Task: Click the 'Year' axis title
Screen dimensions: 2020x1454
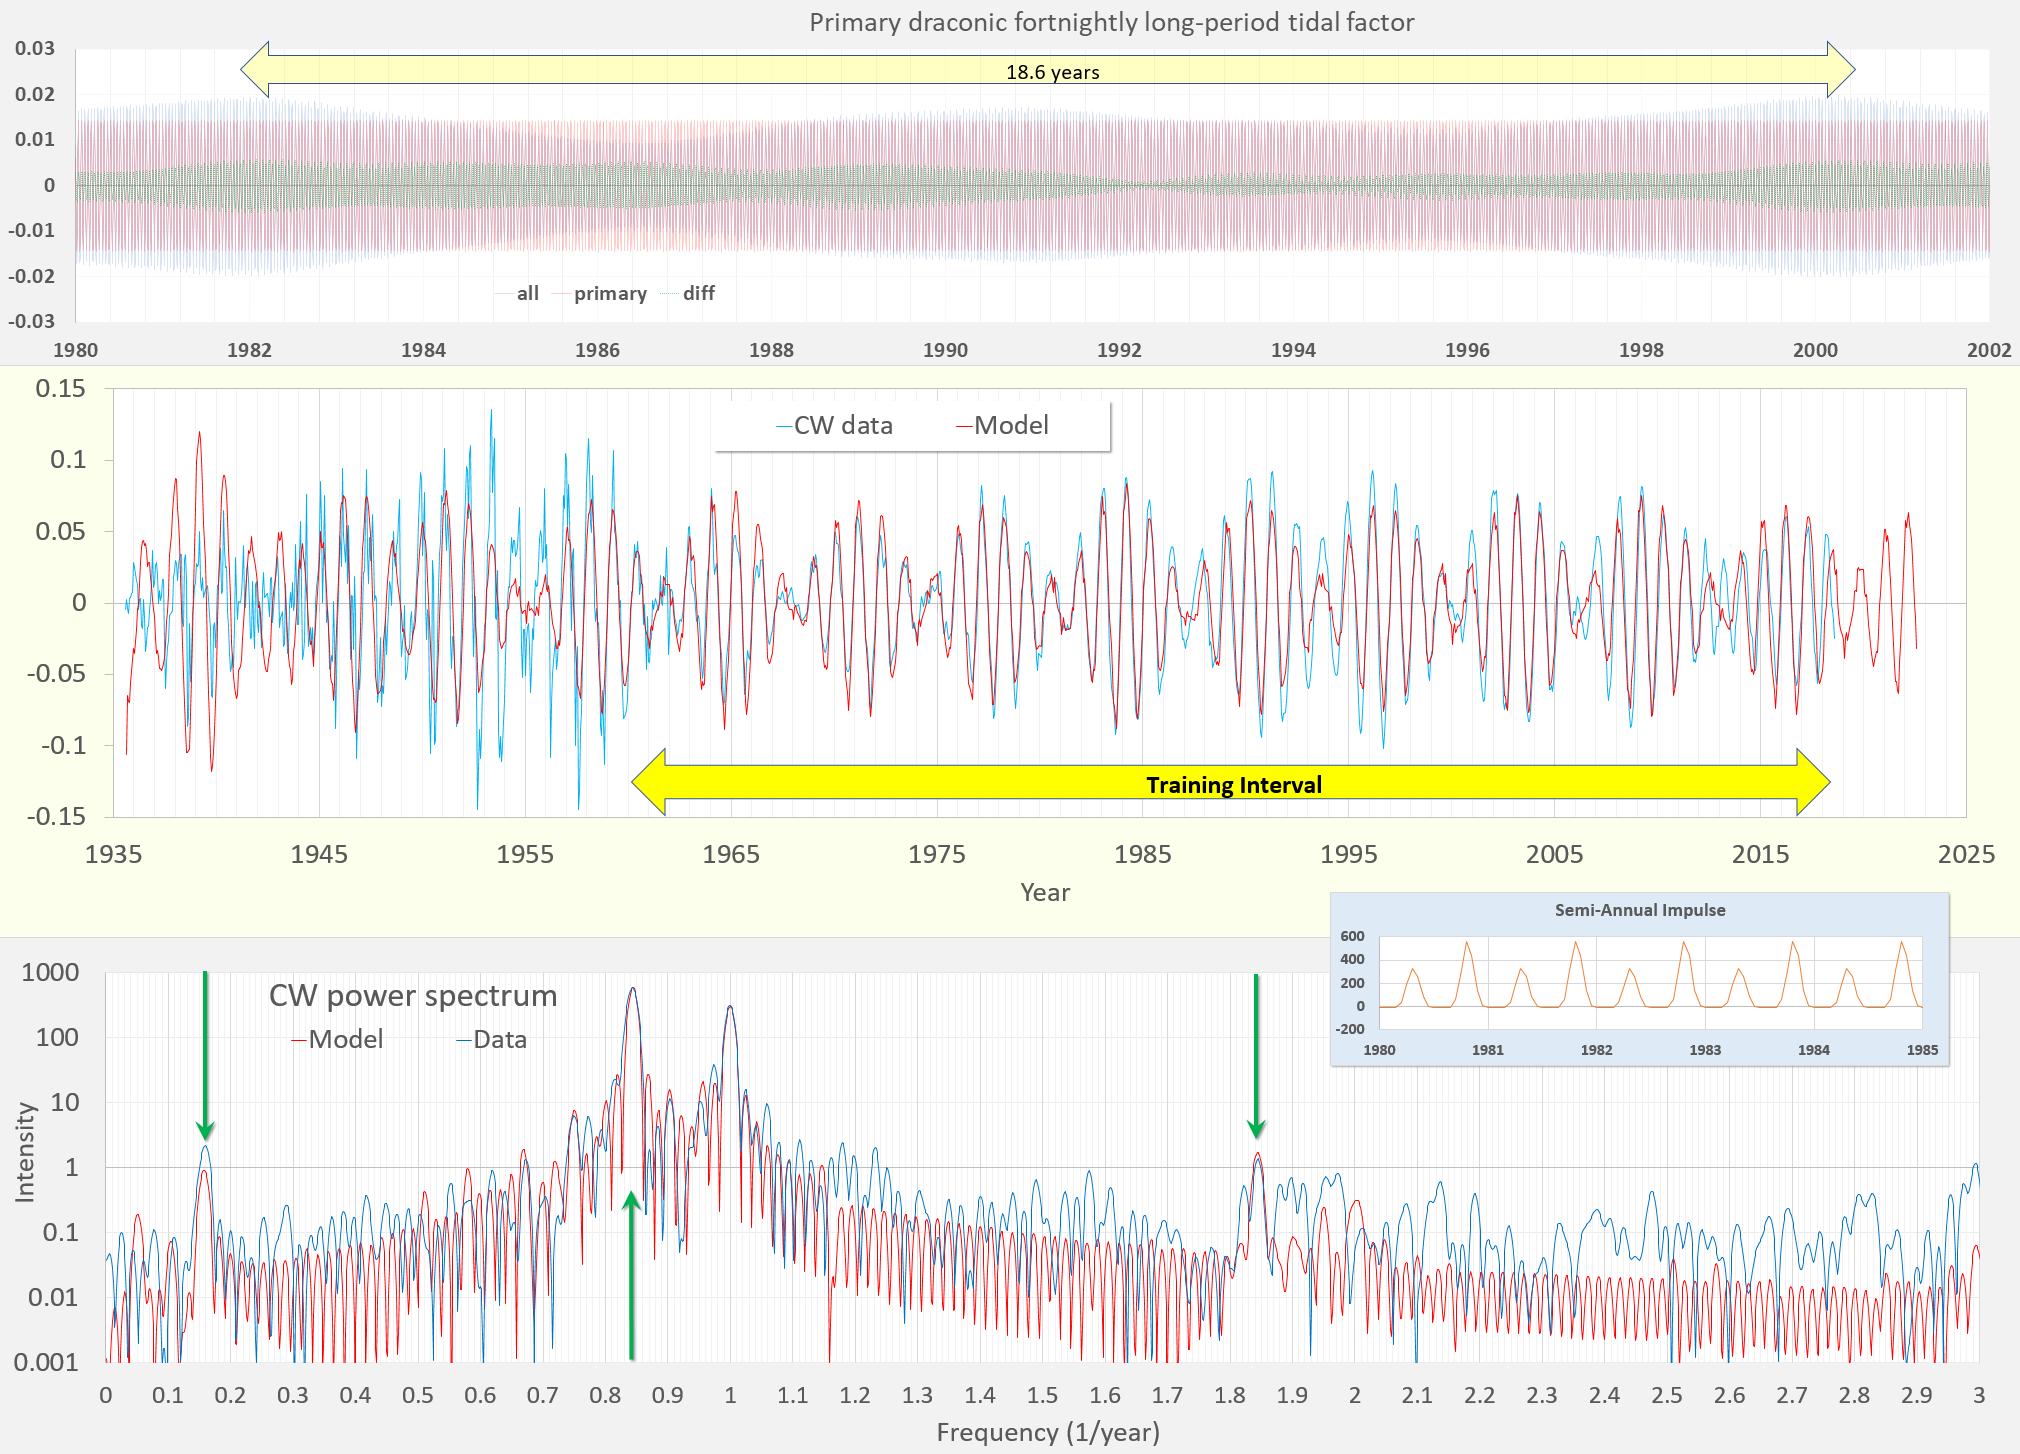Action: (x=1044, y=892)
